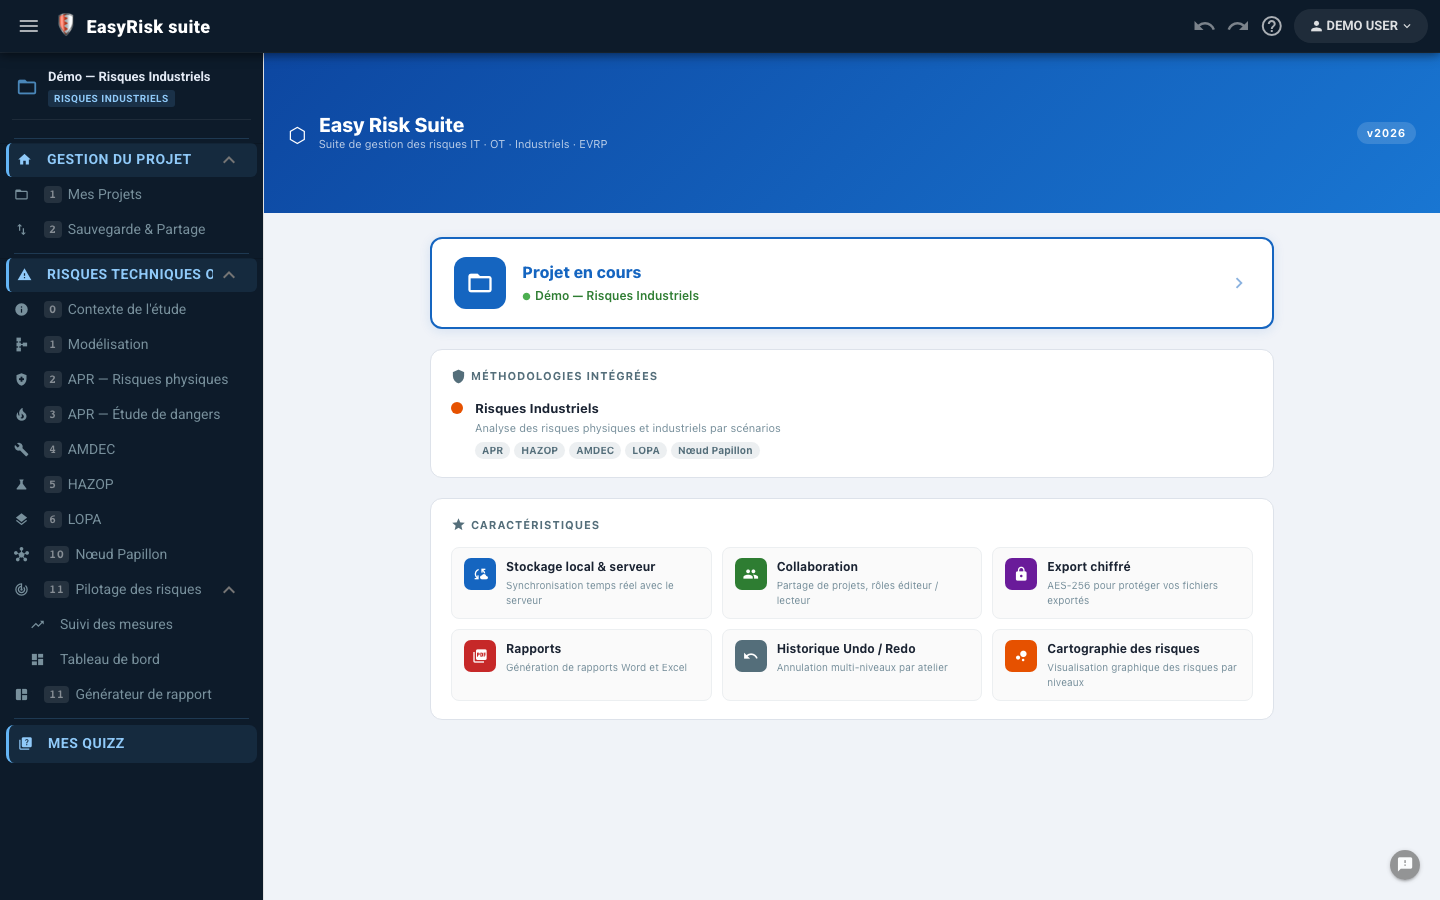The width and height of the screenshot is (1440, 900).
Task: Select the HAZOP sidebar item
Action: (132, 484)
